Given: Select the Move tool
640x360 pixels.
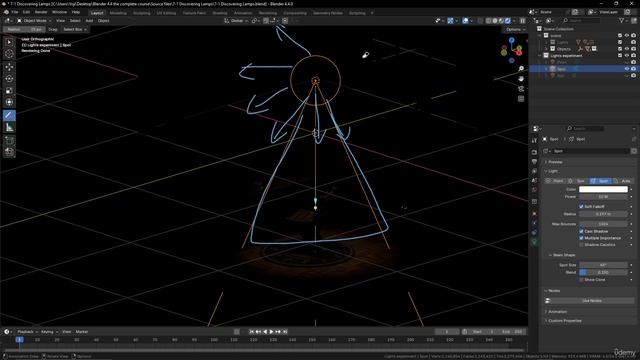Looking at the screenshot, I should [9, 67].
